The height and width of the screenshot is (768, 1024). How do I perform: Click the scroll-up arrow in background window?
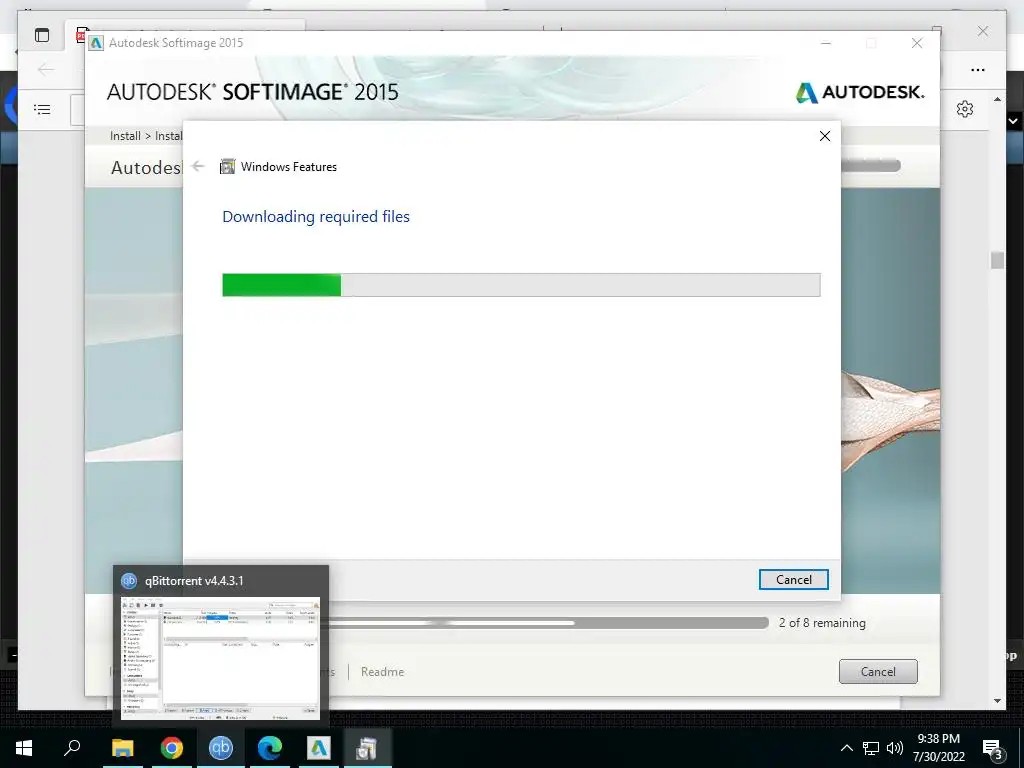pyautogui.click(x=997, y=99)
